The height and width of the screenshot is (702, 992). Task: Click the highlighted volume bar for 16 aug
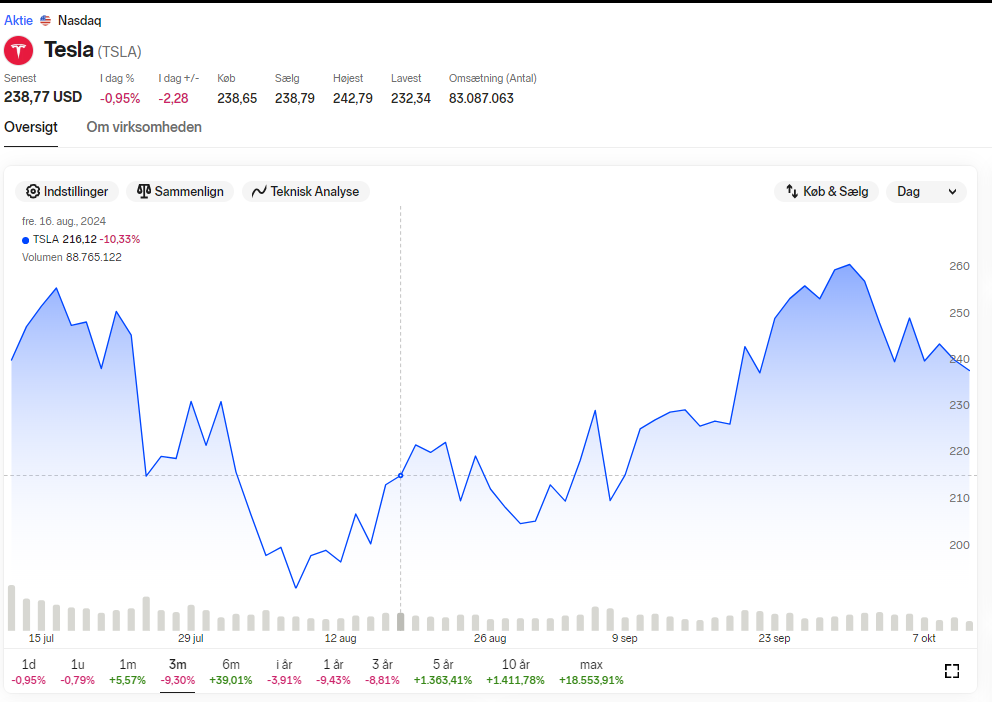(x=400, y=622)
